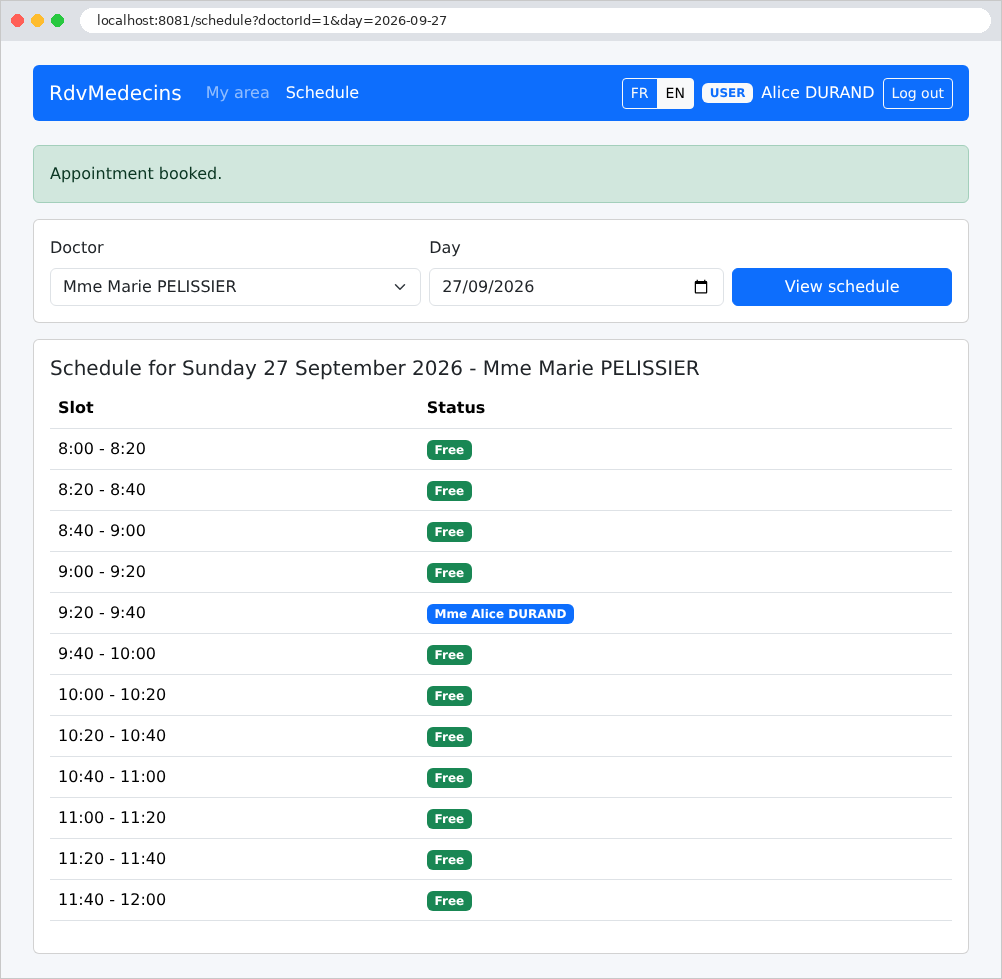Click the Alice DURAND username in navbar

click(817, 93)
